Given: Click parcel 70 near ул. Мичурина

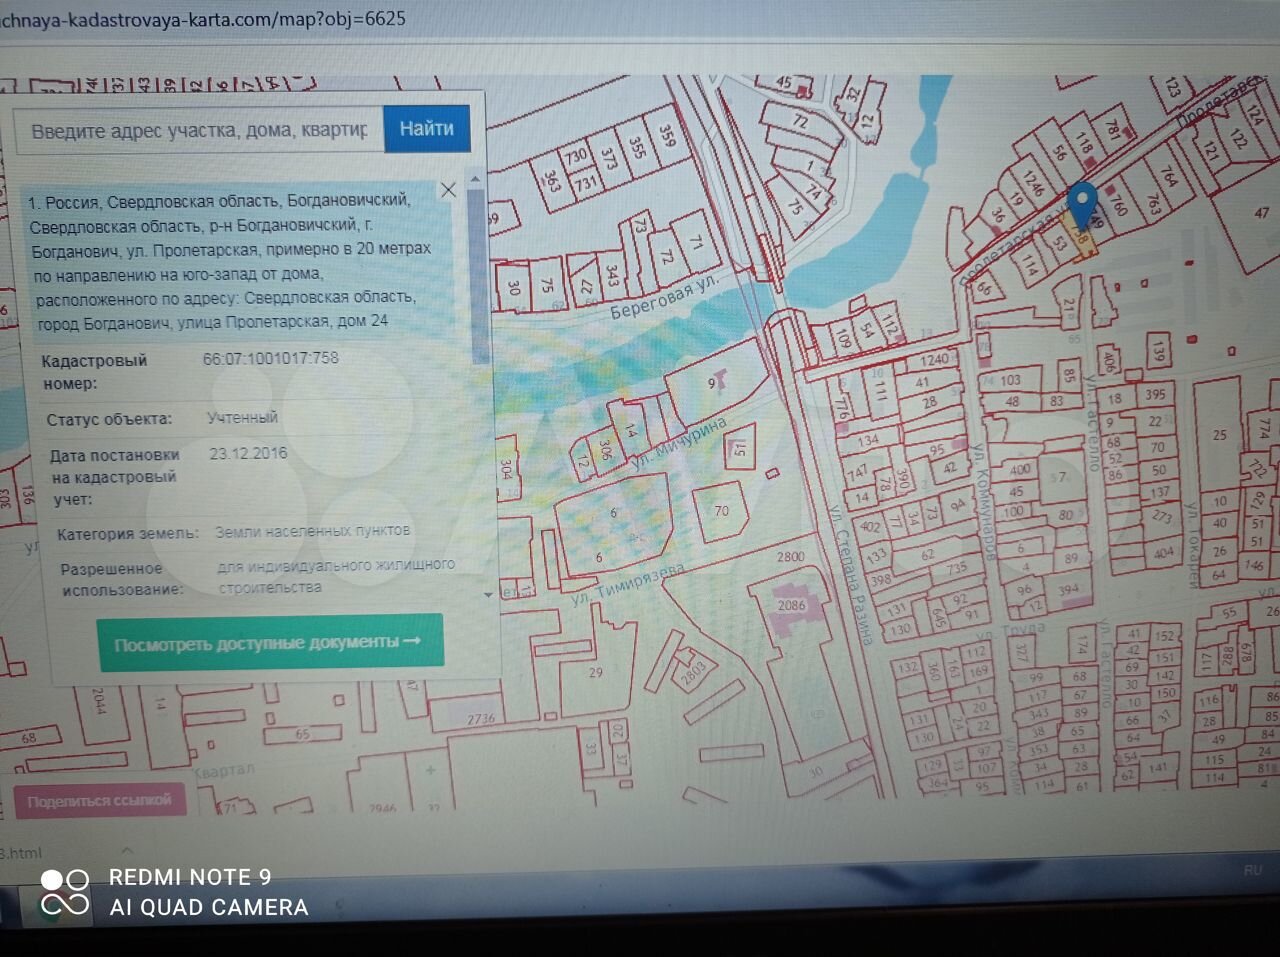Looking at the screenshot, I should 721,511.
